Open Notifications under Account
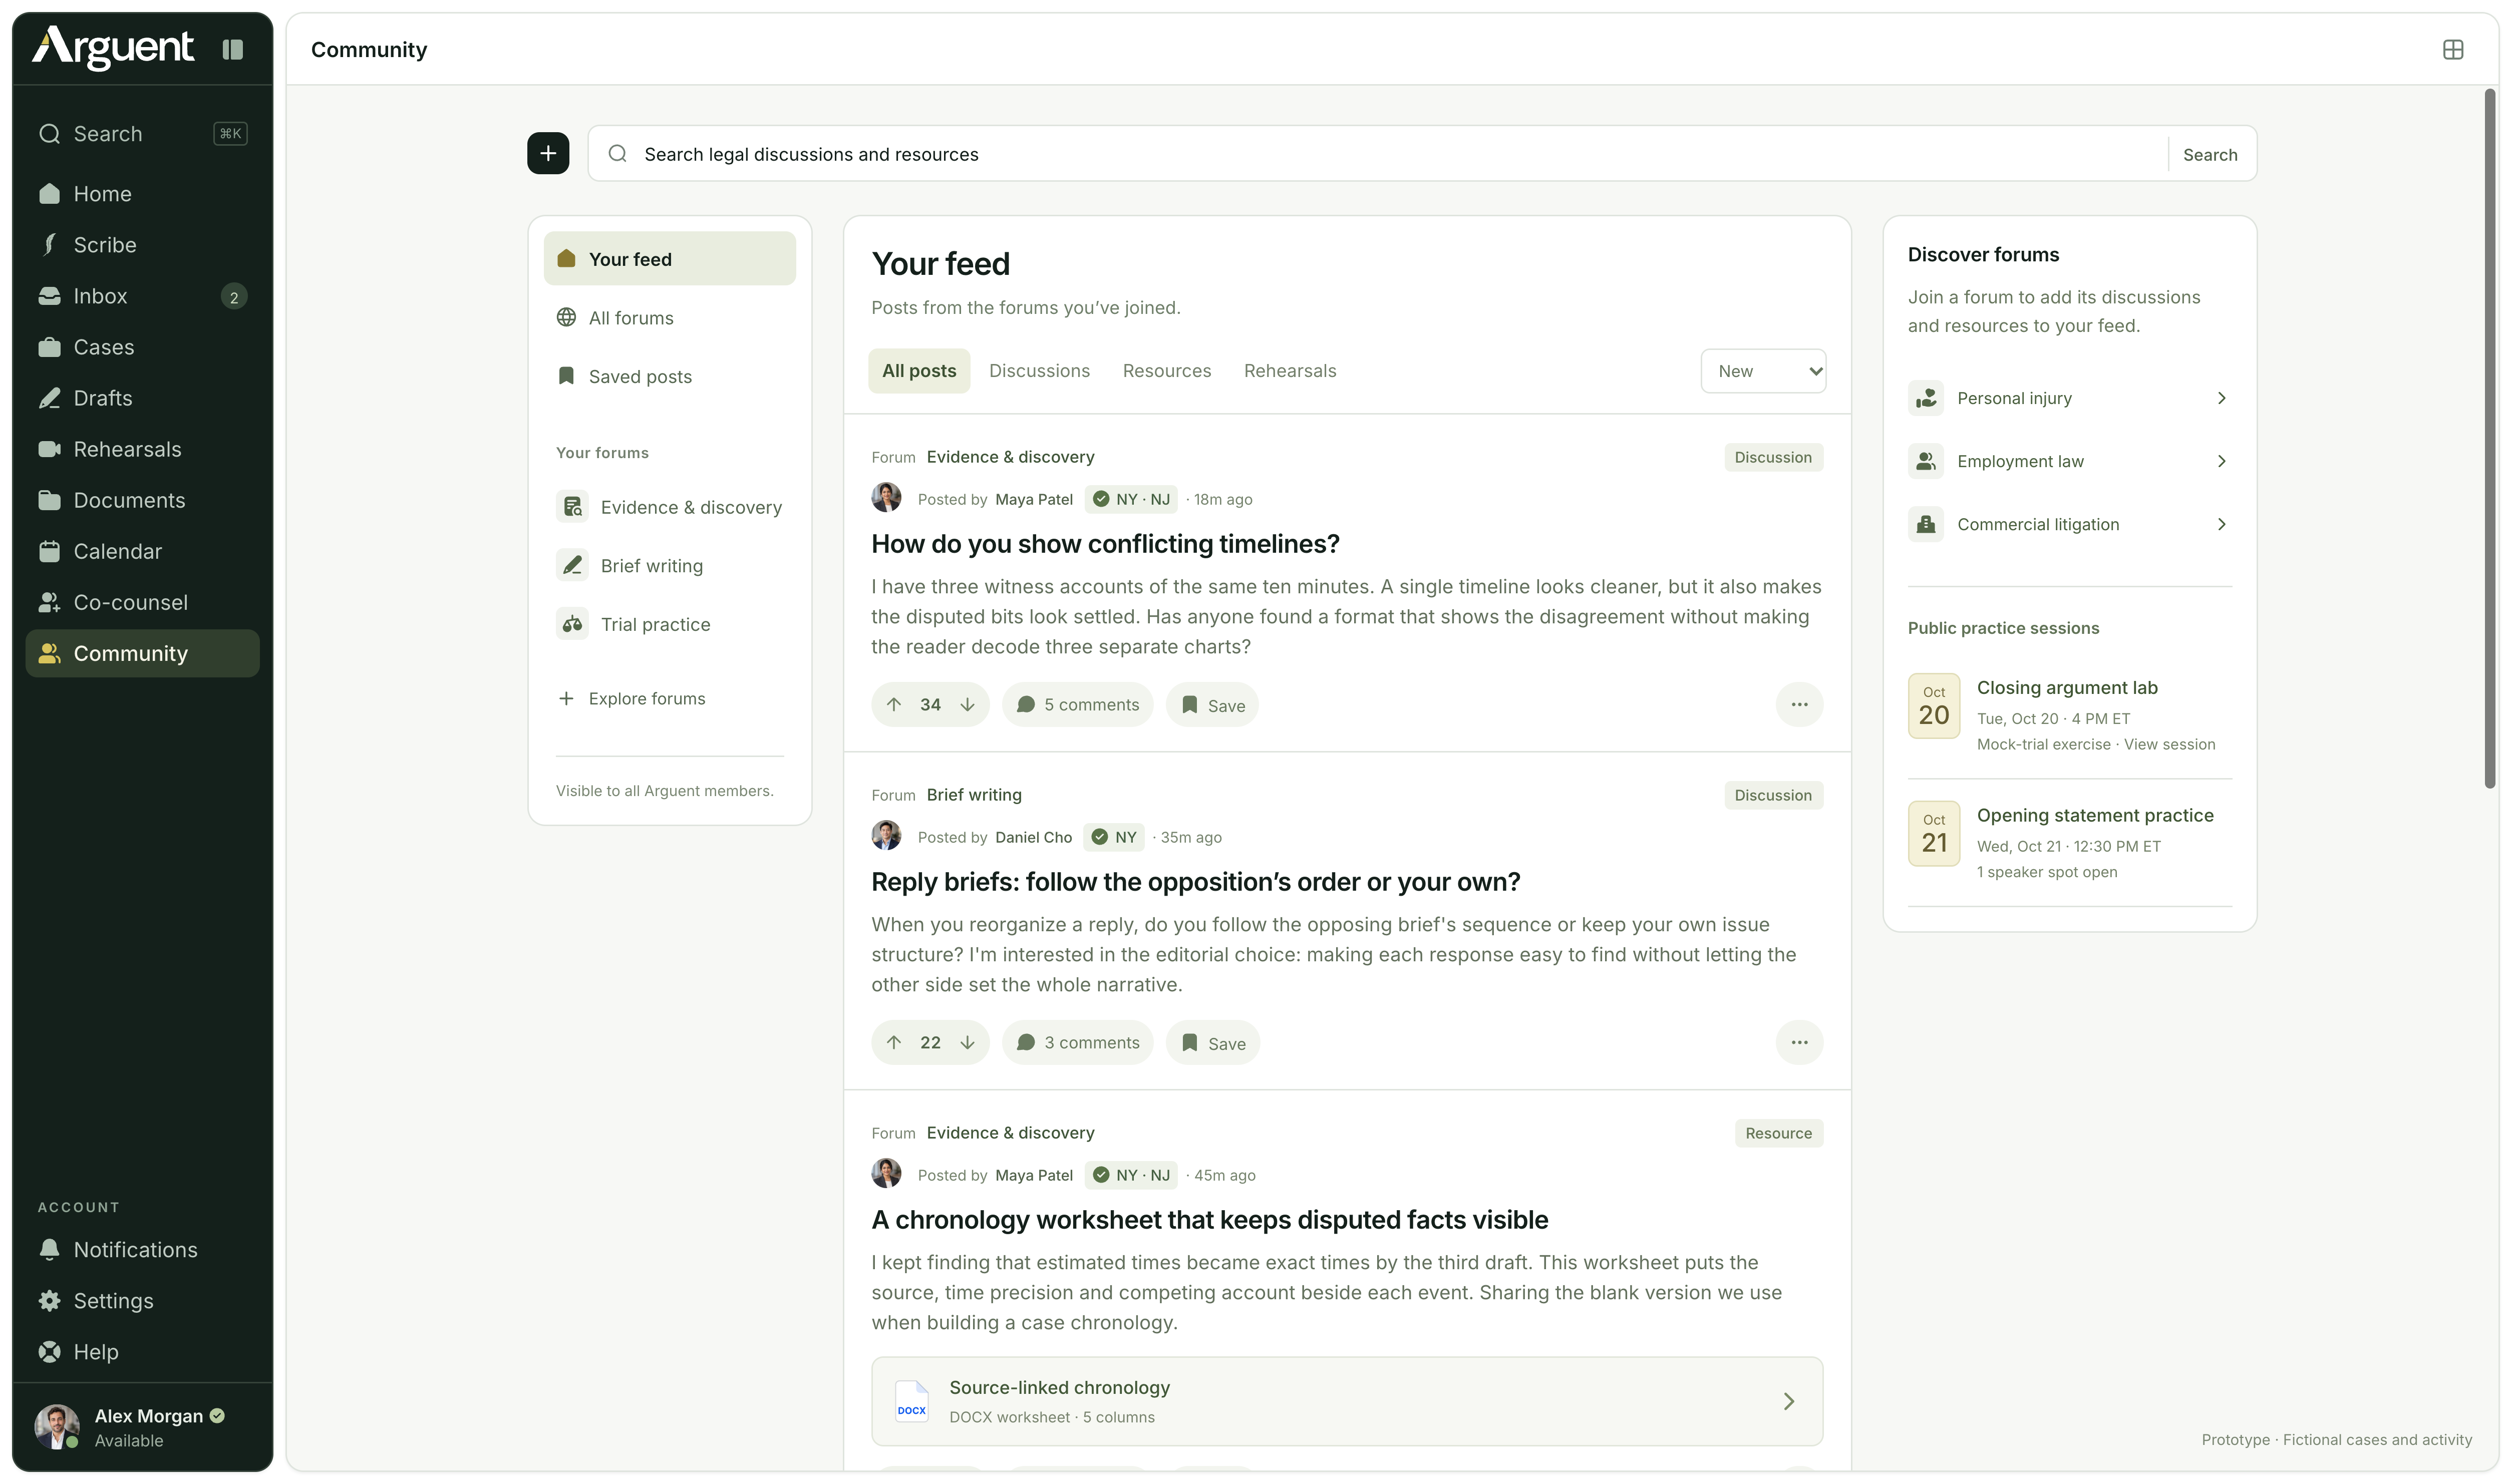 [x=142, y=1249]
